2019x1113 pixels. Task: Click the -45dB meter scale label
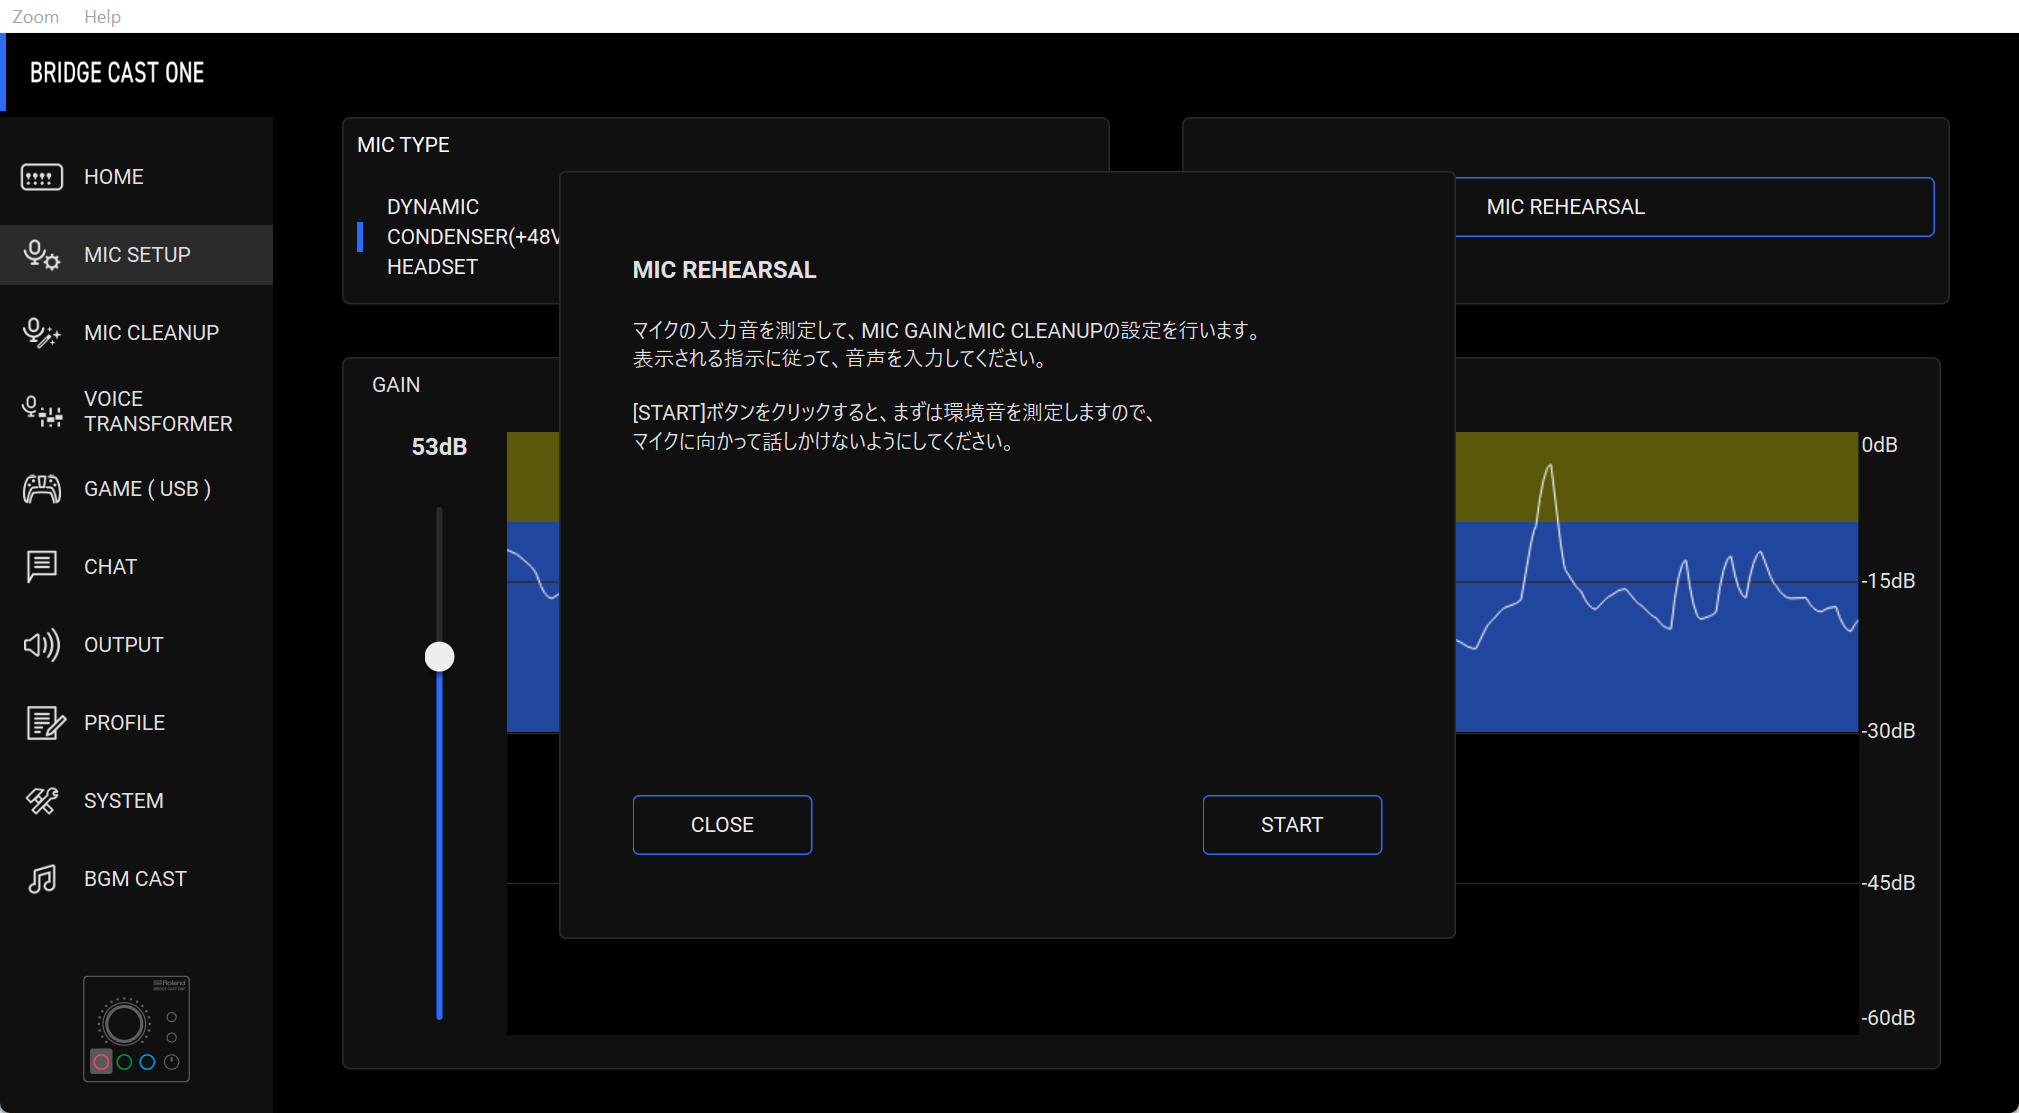pyautogui.click(x=1888, y=883)
